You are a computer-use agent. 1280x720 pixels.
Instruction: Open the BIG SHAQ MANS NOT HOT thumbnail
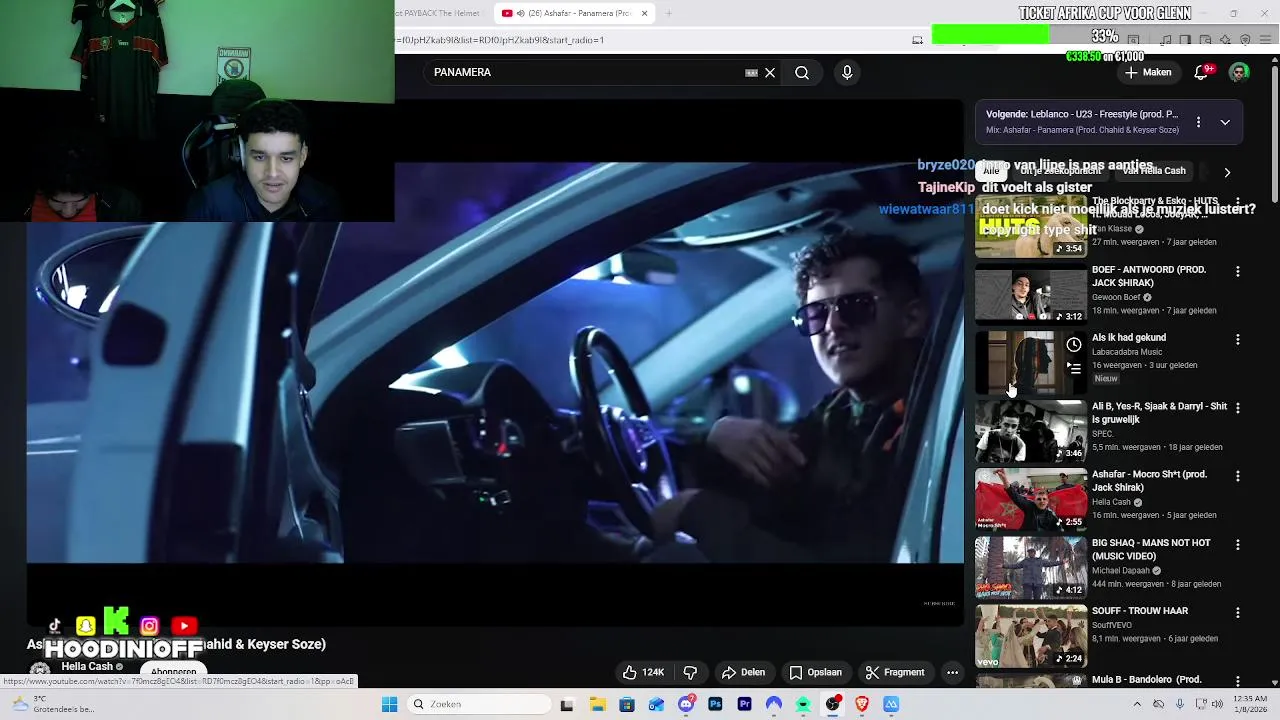point(1030,567)
